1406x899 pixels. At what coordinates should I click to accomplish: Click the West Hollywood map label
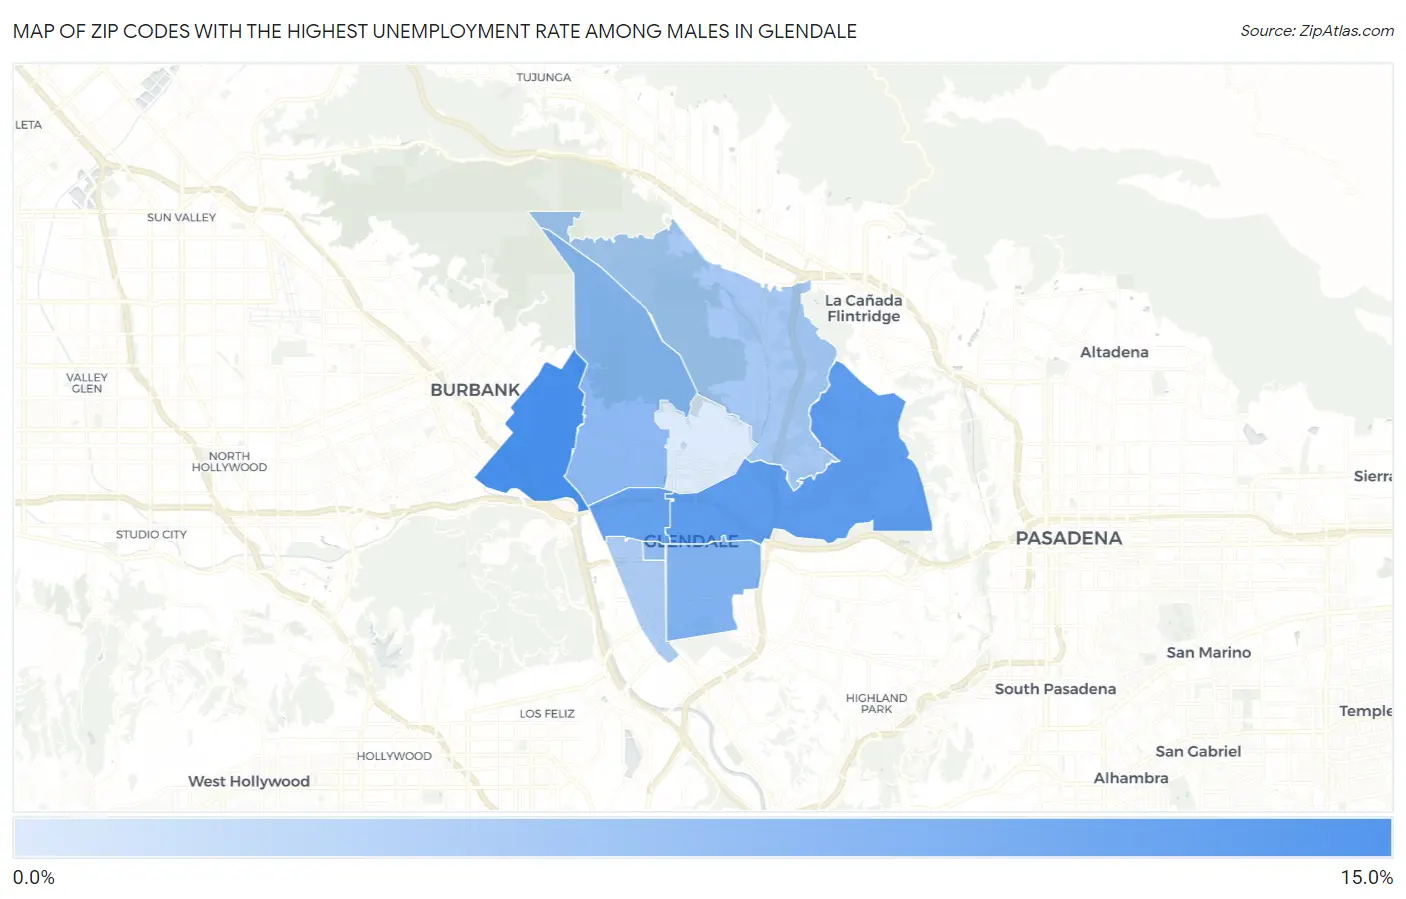249,781
